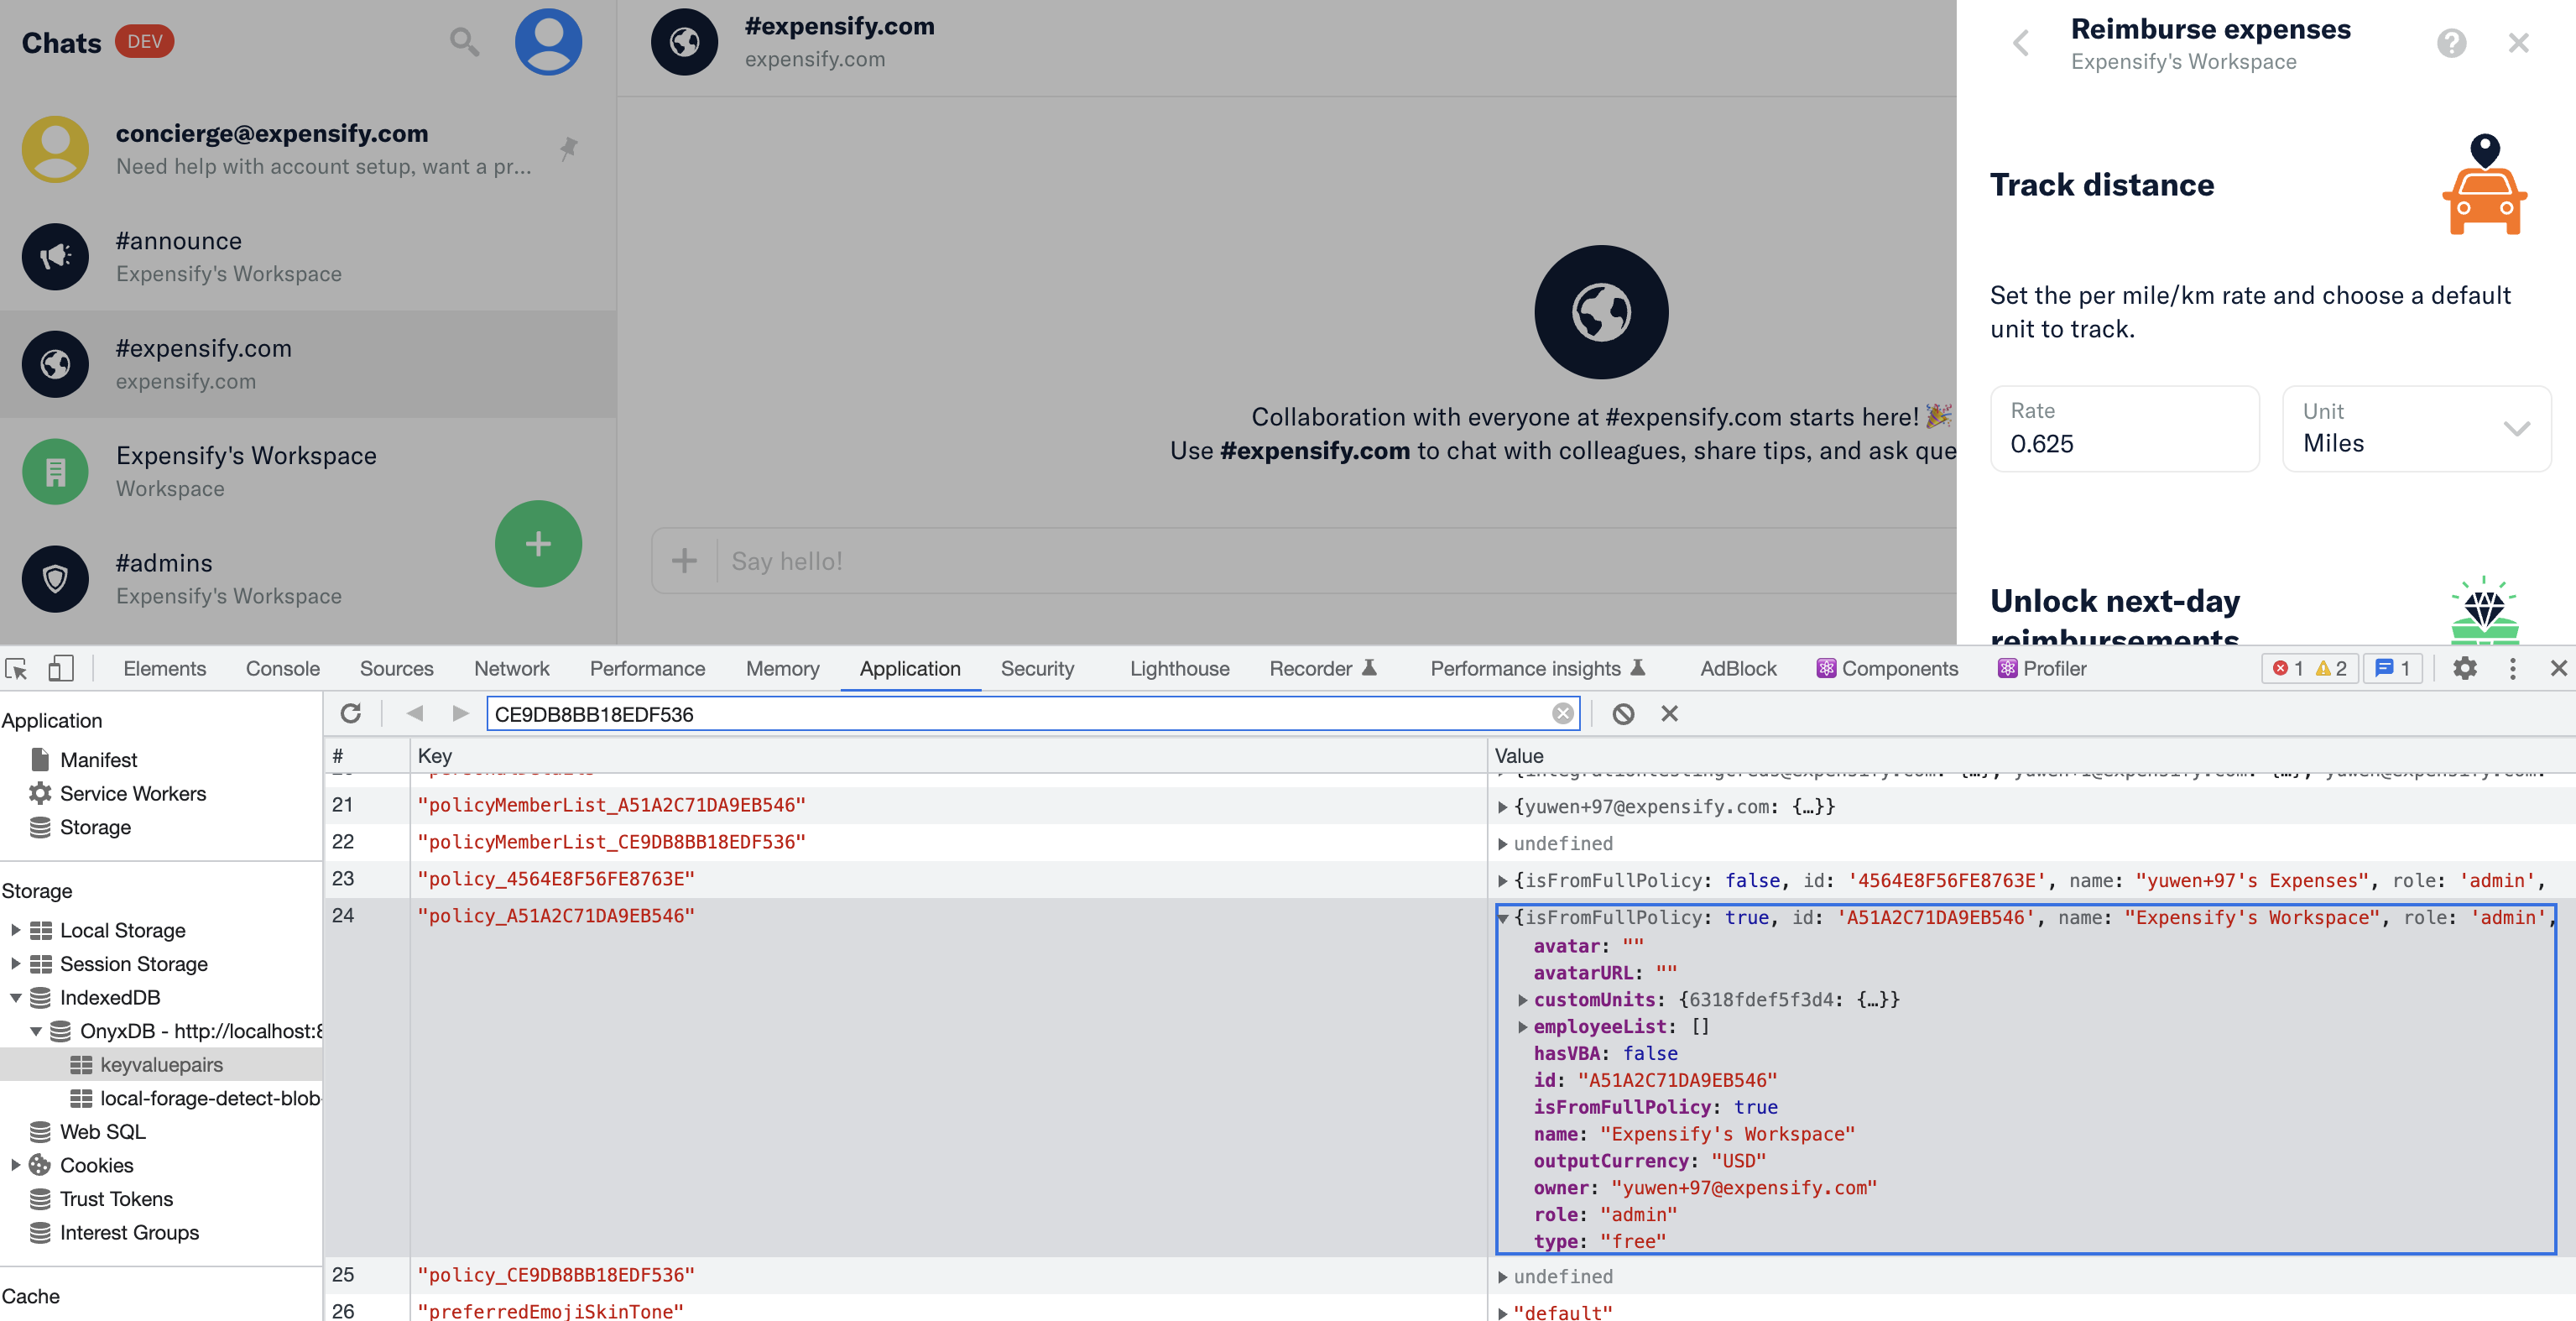Activate the inspect element picker icon
The height and width of the screenshot is (1321, 2576).
pos(17,668)
